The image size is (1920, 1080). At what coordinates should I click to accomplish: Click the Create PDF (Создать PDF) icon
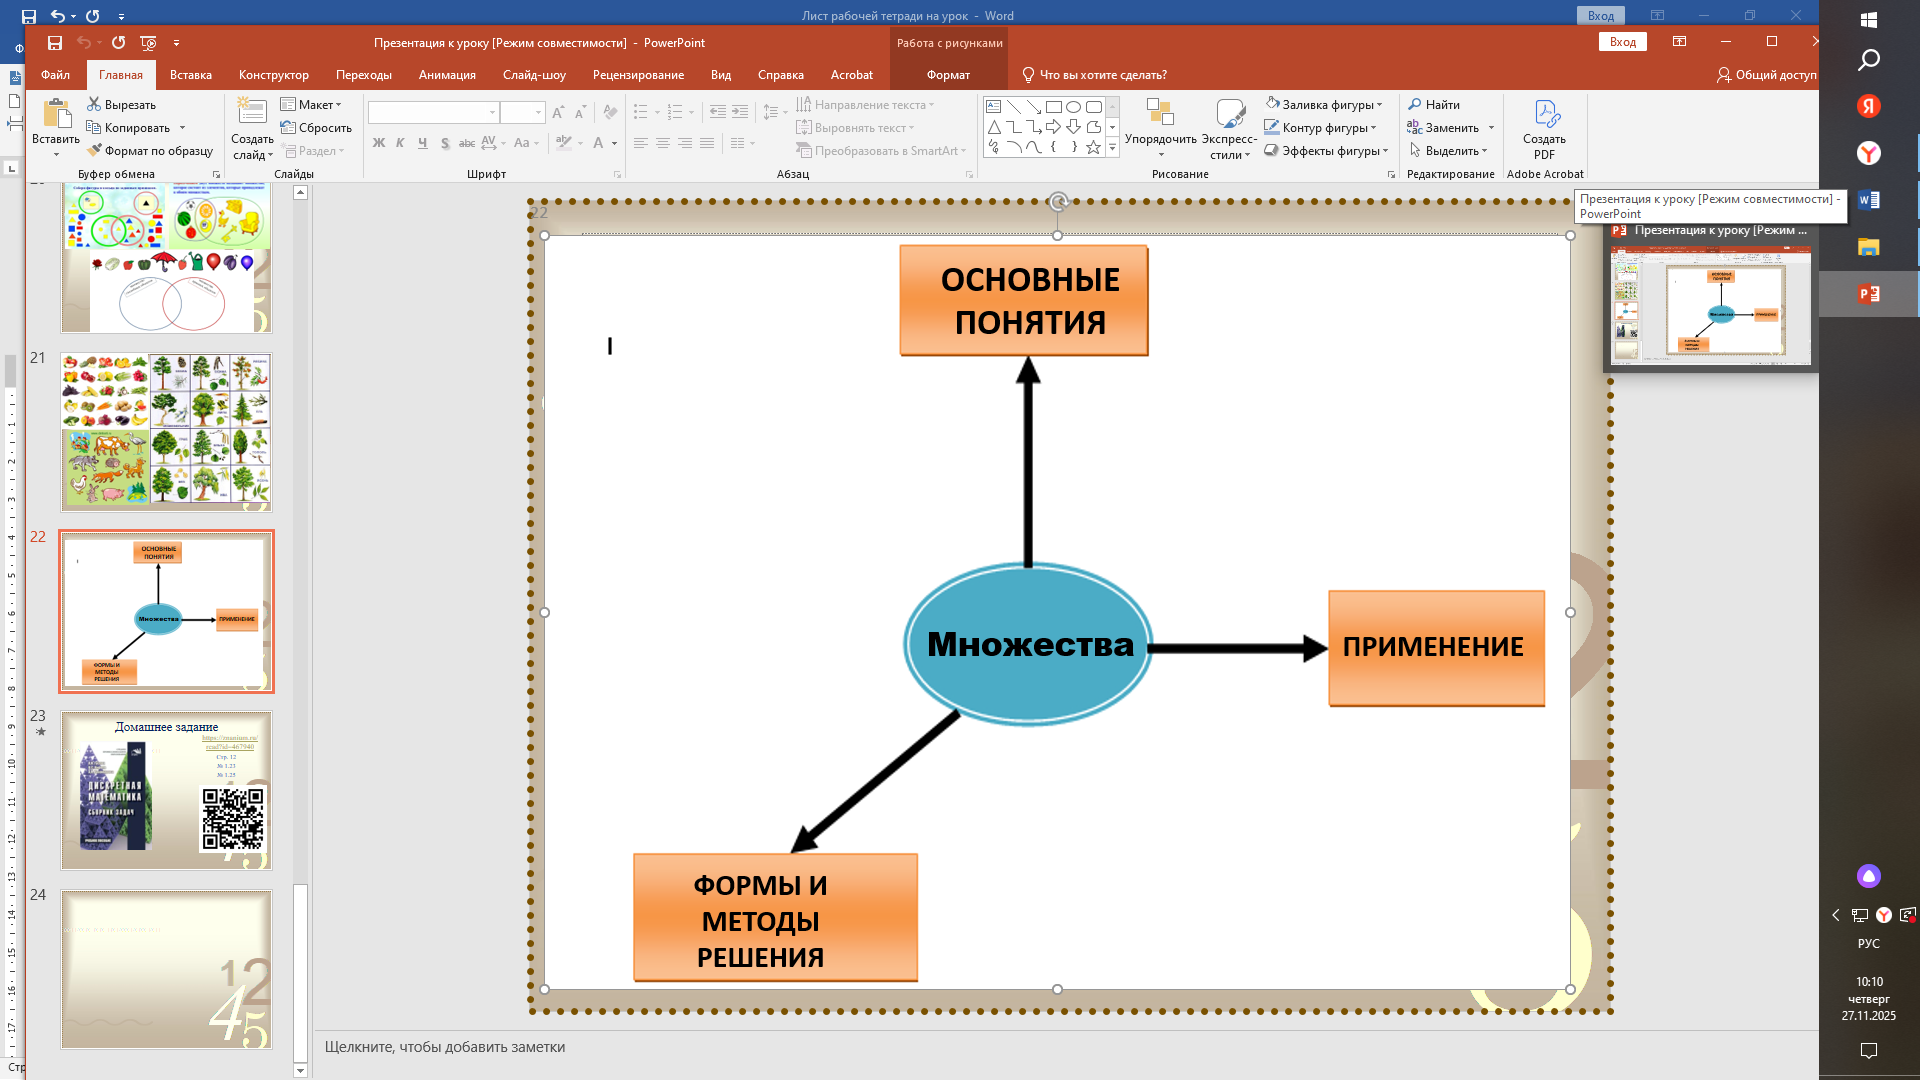coord(1545,115)
